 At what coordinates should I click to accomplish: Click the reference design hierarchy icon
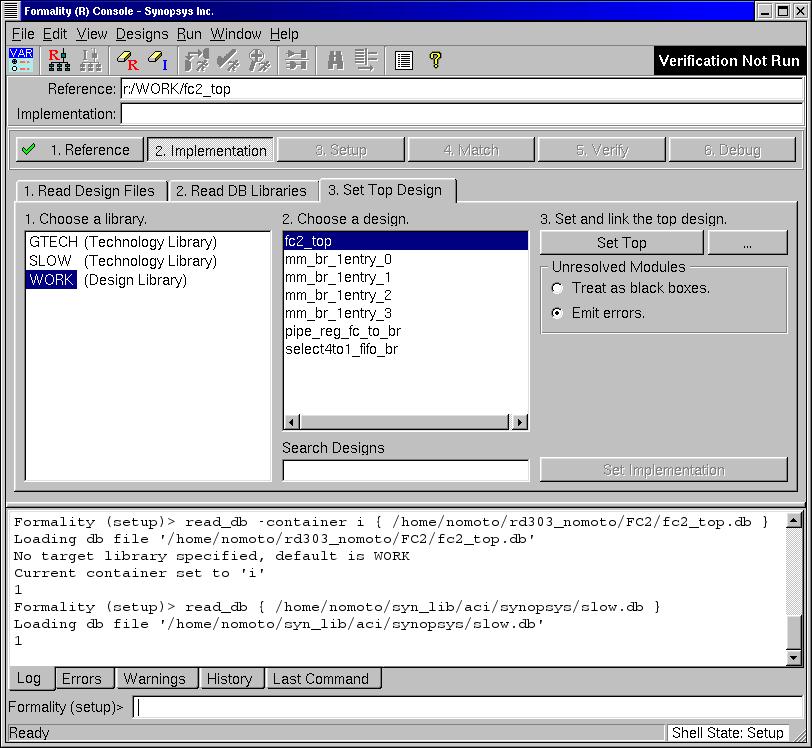coord(59,60)
